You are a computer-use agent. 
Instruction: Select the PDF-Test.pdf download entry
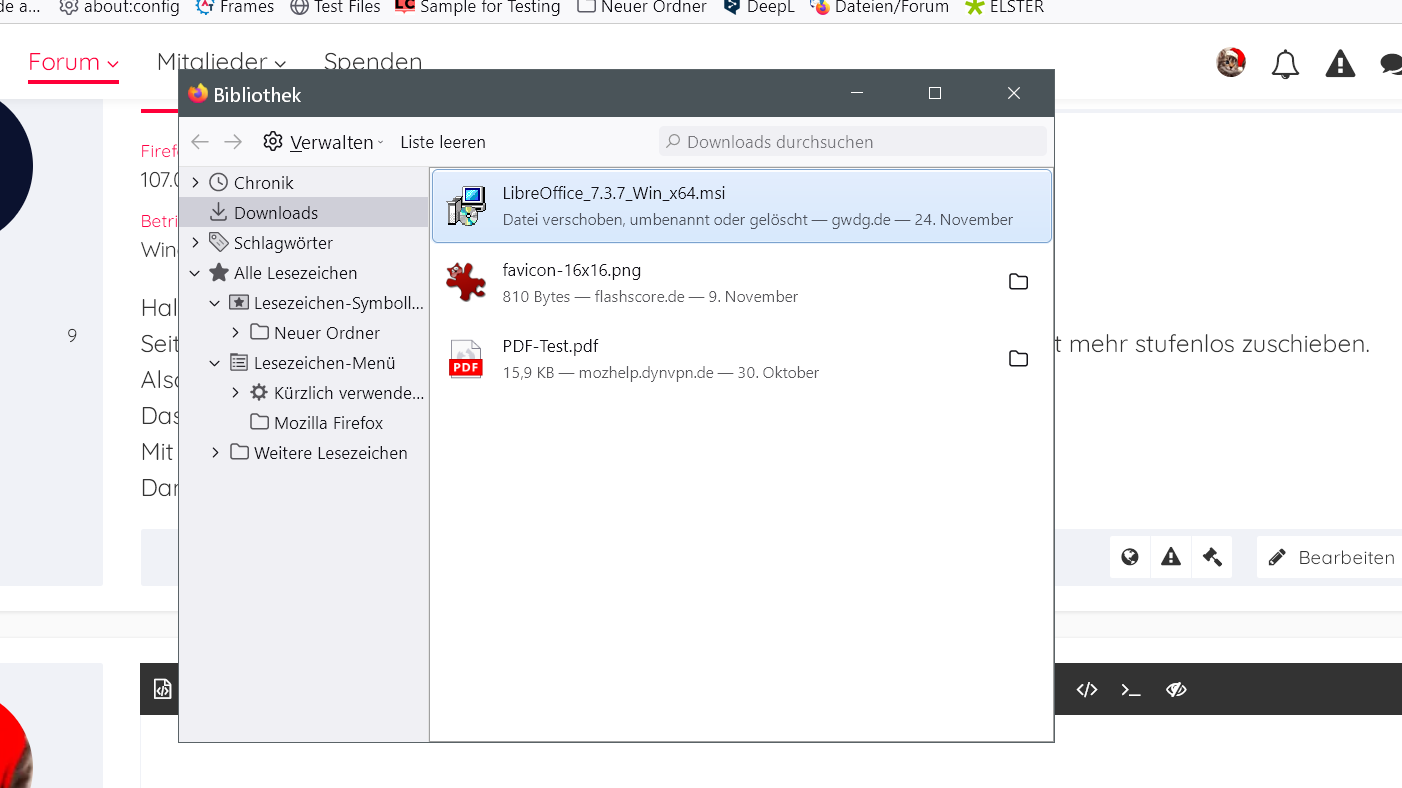742,358
